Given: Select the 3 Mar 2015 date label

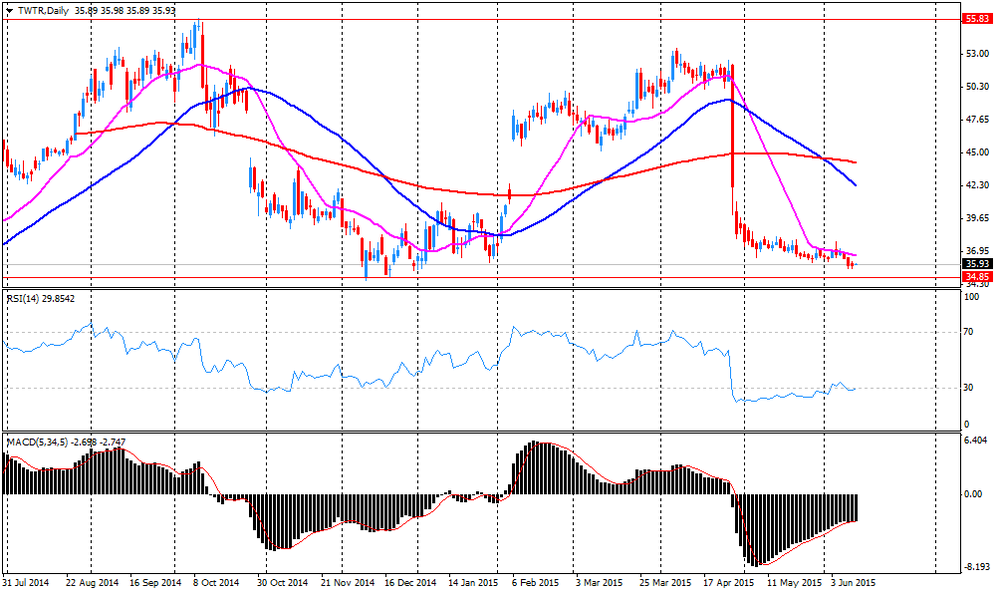Looking at the screenshot, I should click(x=599, y=583).
